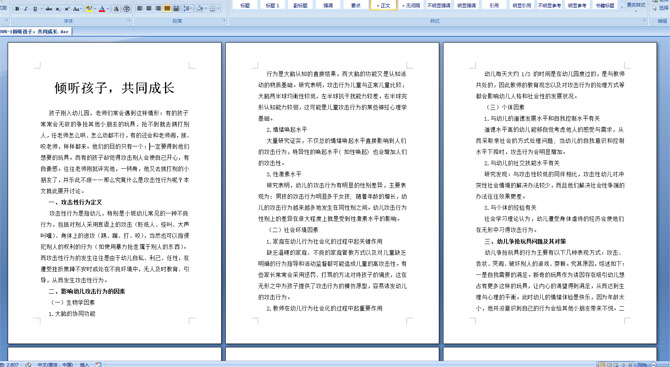The height and width of the screenshot is (367, 670).
Task: Apply character shading icon
Action: pyautogui.click(x=116, y=9)
